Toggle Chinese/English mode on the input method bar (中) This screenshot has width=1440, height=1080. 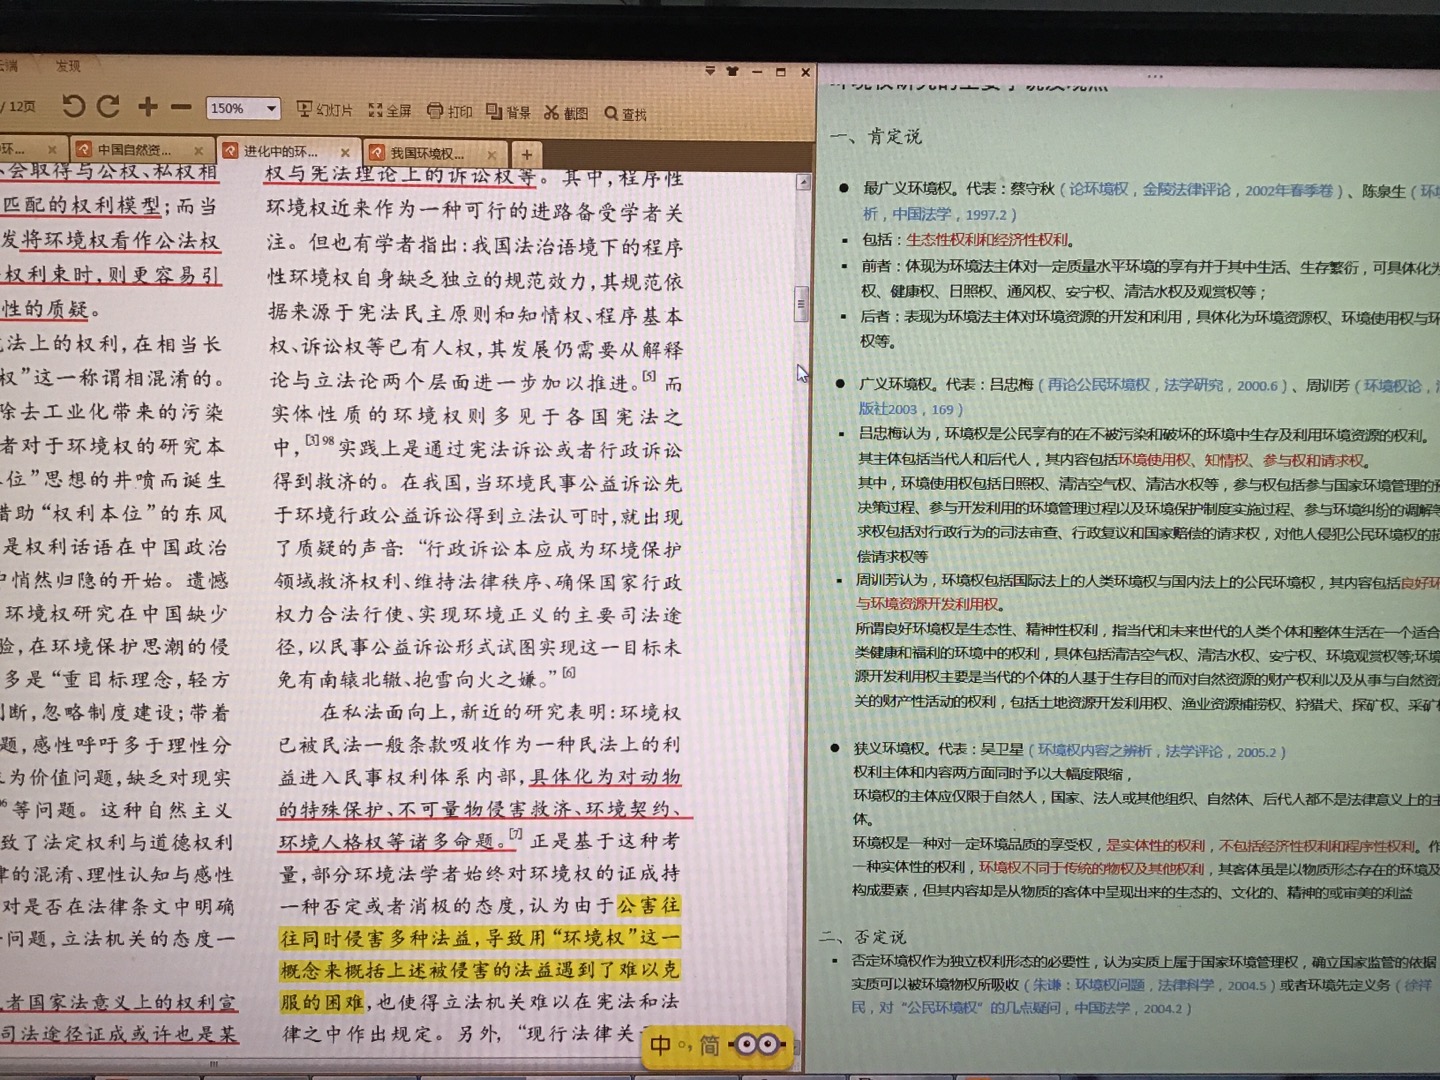point(661,1045)
